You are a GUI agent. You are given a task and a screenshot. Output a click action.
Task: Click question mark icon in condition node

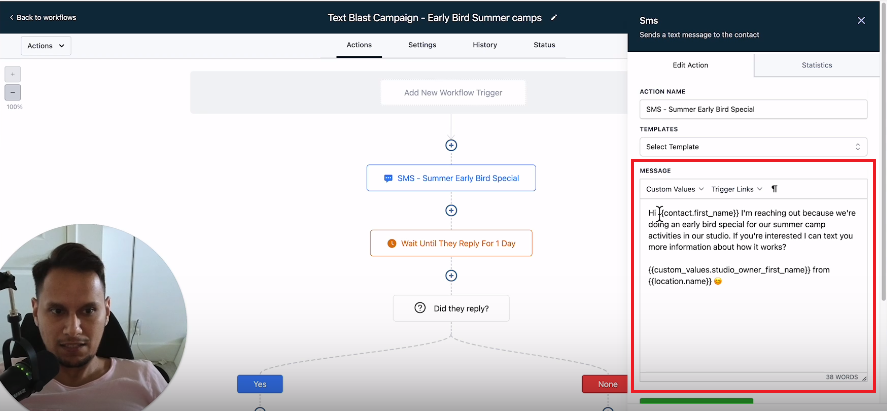click(x=420, y=309)
